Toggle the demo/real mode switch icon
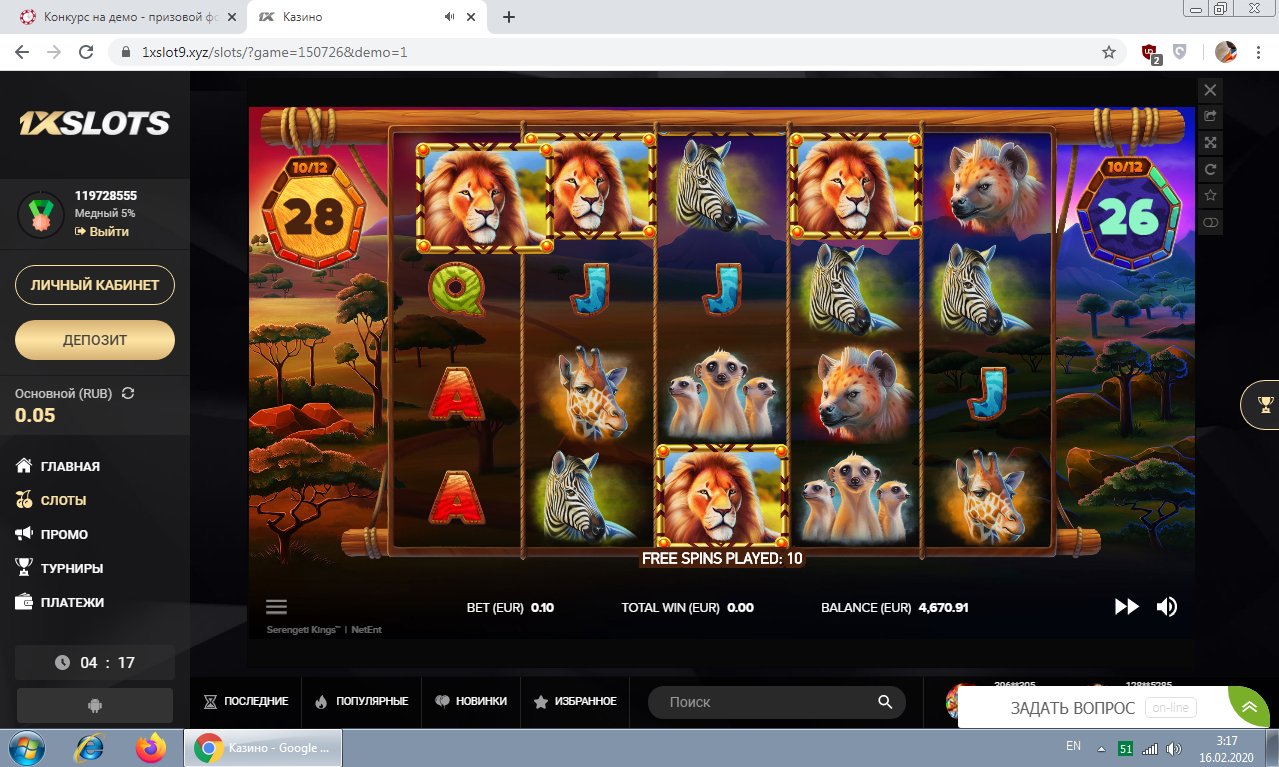 point(1210,222)
